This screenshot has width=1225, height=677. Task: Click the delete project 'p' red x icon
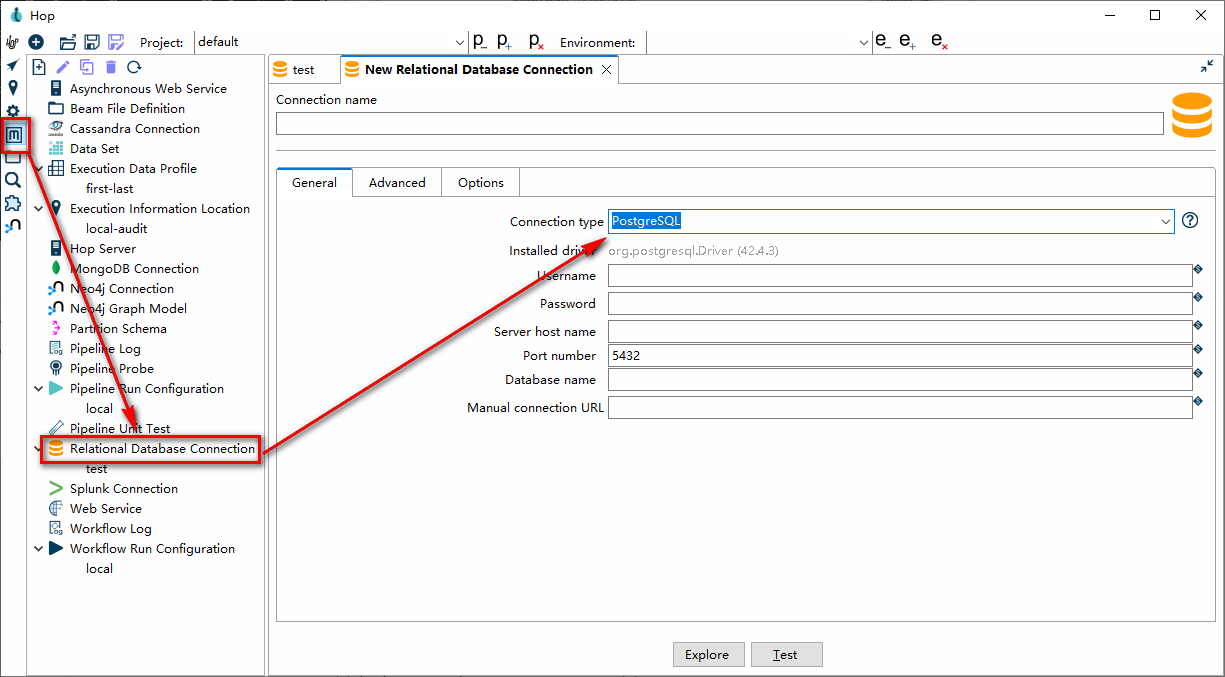pos(536,42)
